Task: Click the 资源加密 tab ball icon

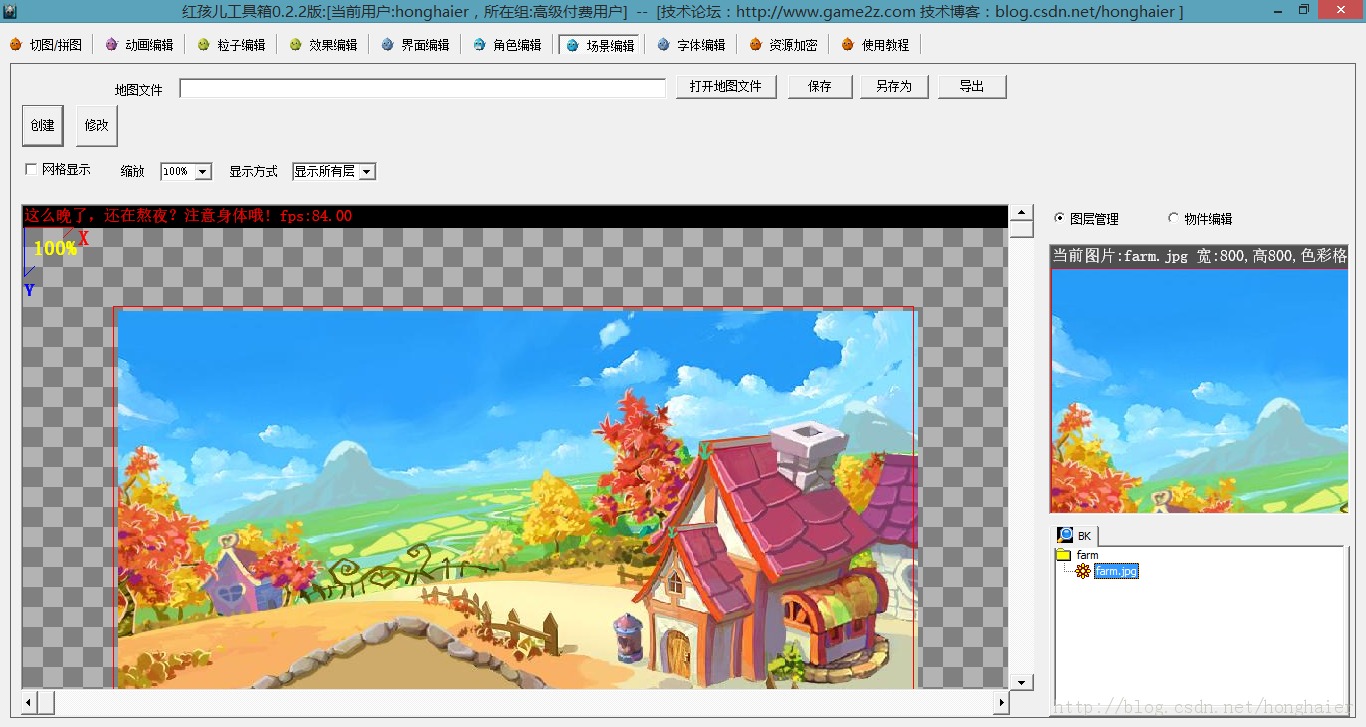Action: (755, 45)
